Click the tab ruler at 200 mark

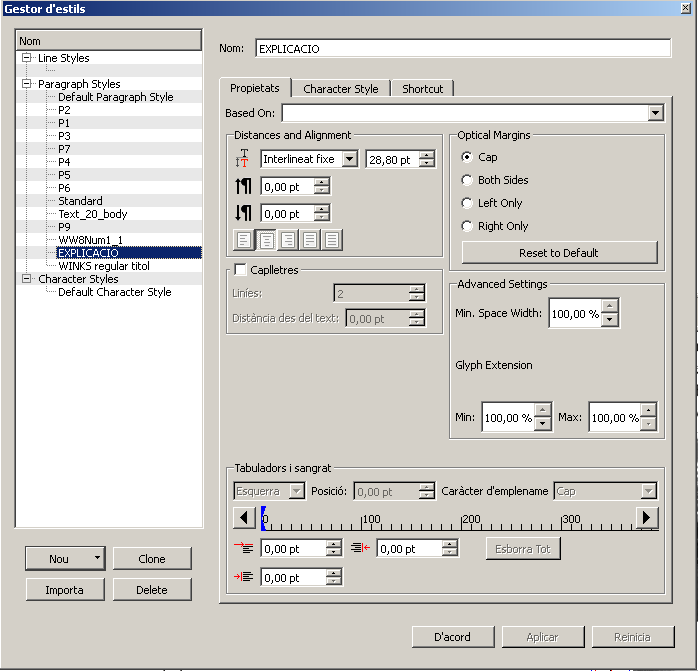[462, 522]
